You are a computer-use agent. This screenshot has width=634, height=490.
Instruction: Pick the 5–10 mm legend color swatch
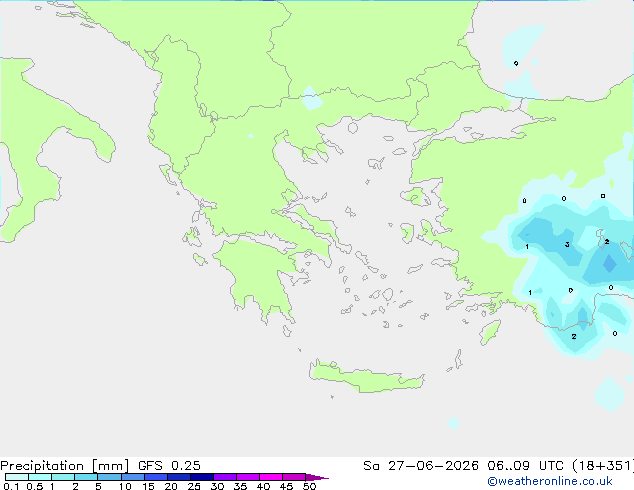click(x=109, y=477)
